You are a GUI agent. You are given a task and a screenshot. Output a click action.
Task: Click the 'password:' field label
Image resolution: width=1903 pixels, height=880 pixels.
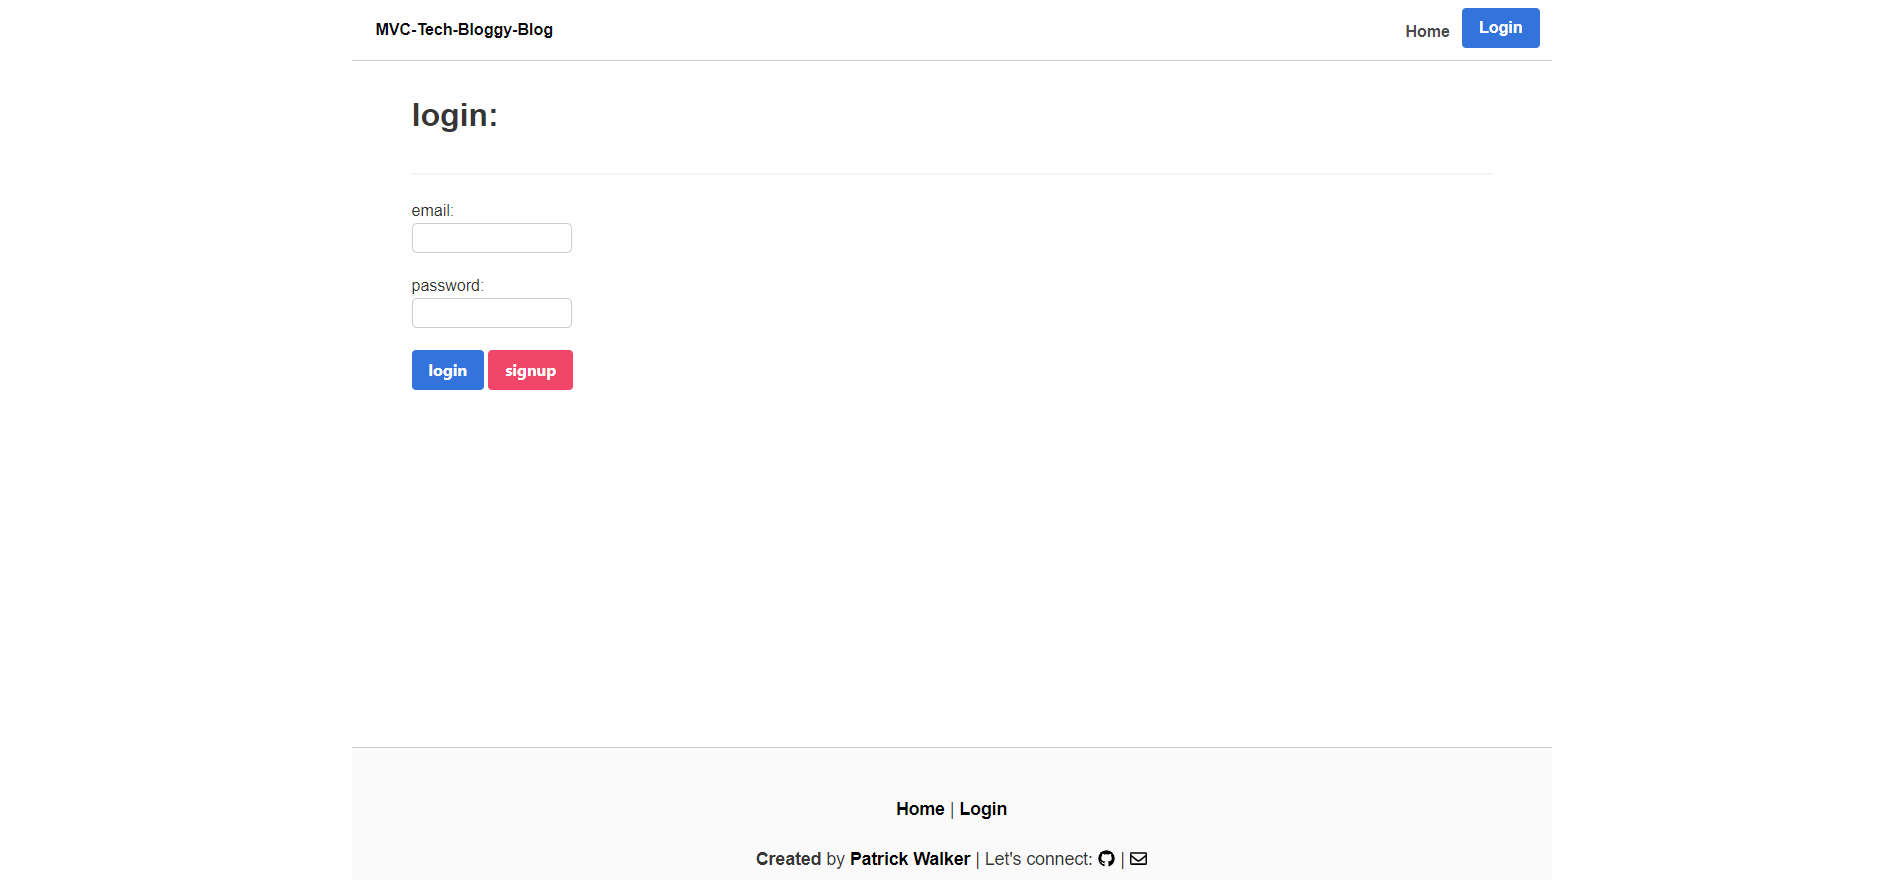point(447,286)
